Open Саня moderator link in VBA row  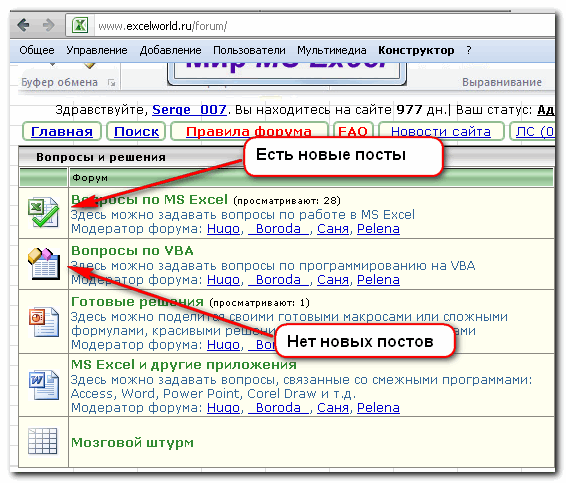[x=333, y=279]
